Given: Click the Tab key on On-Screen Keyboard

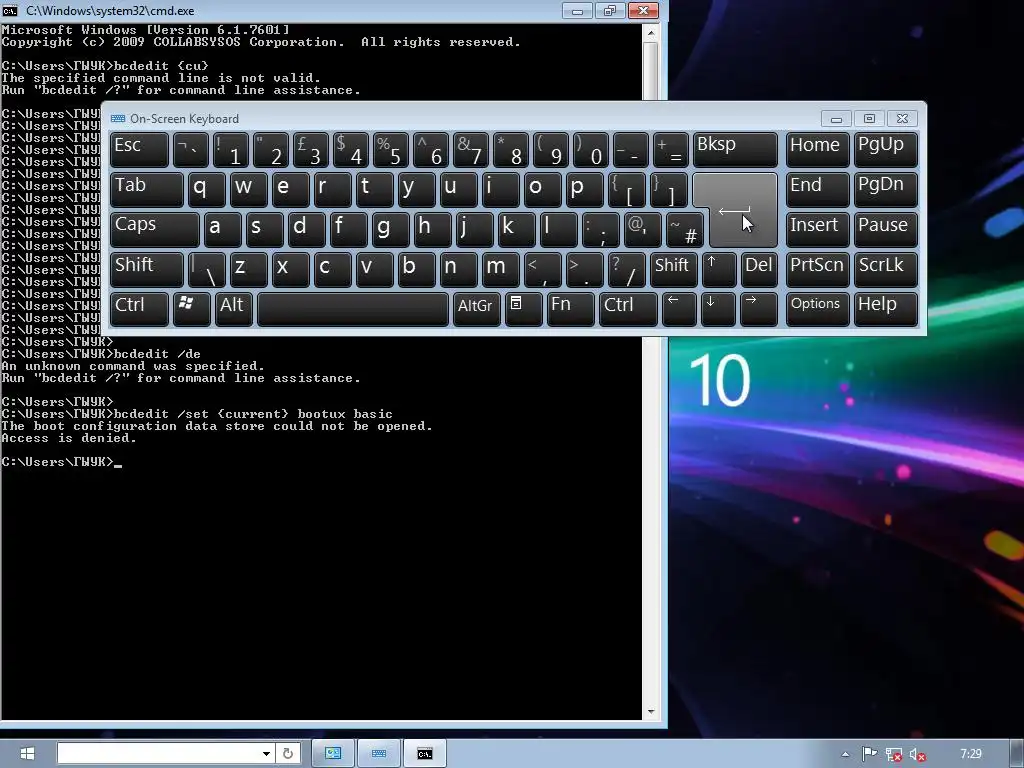Looking at the screenshot, I should click(146, 190).
